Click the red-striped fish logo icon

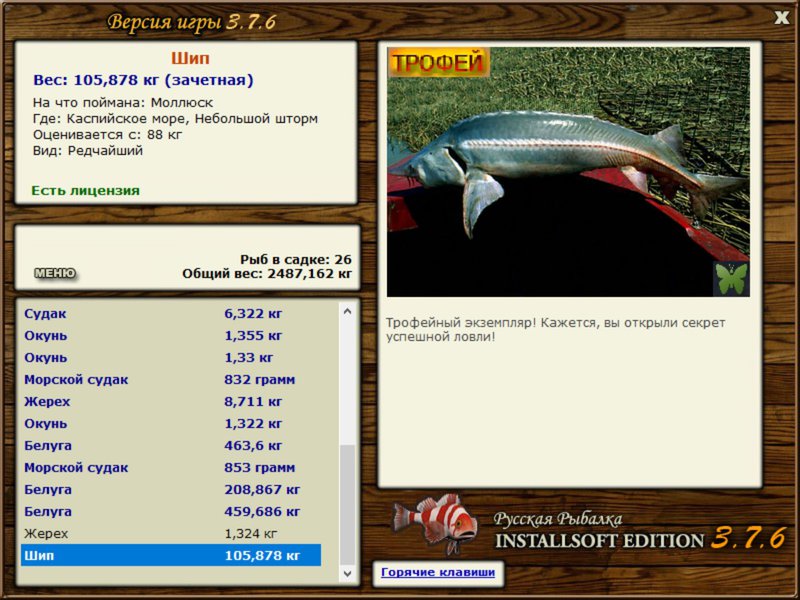[435, 524]
